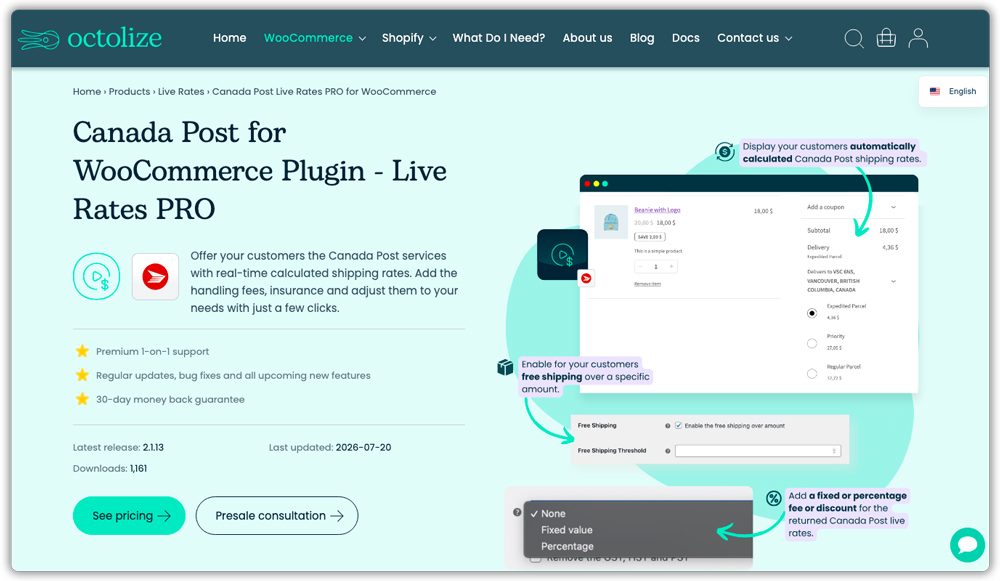
Task: Go to the Home menu item
Action: (230, 38)
